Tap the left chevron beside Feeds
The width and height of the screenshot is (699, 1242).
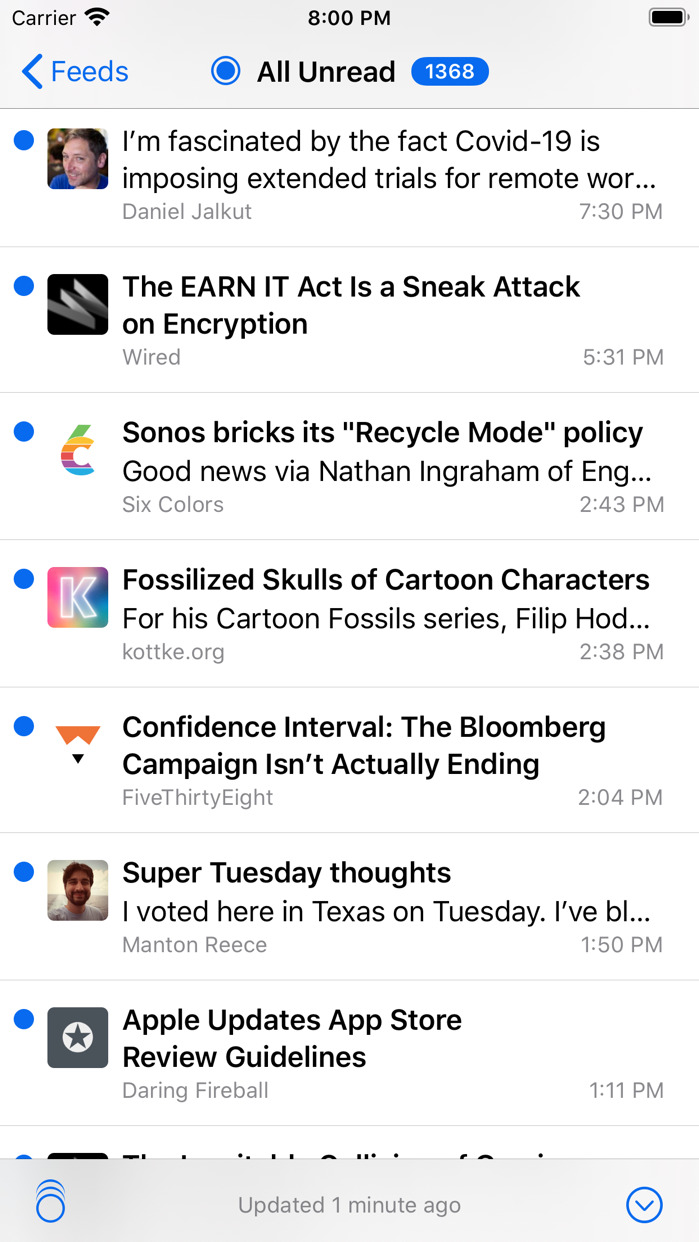[x=30, y=71]
